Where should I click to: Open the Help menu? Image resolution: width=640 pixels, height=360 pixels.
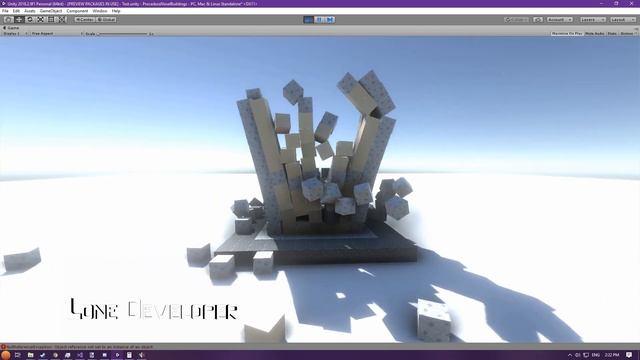pos(116,11)
